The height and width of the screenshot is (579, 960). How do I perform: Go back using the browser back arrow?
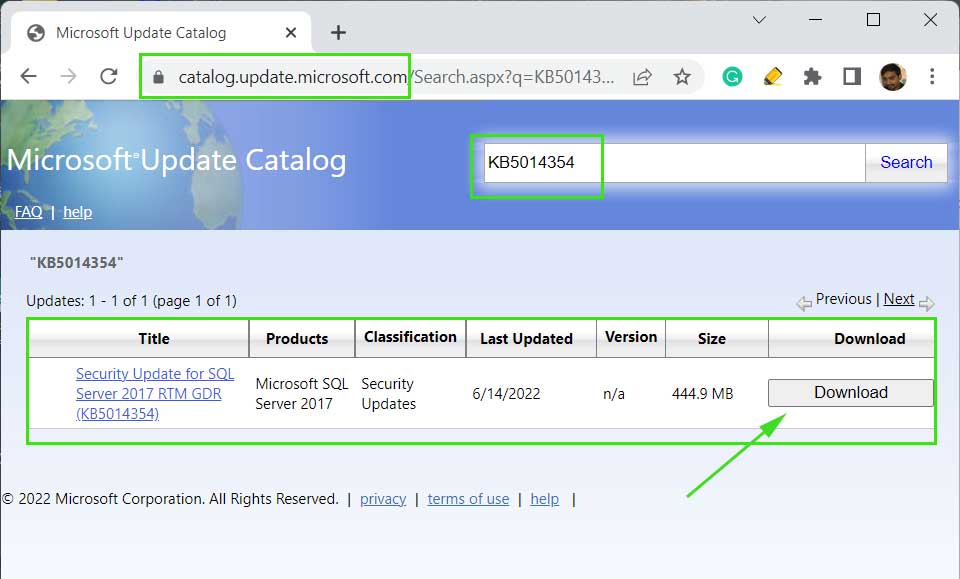(x=29, y=77)
